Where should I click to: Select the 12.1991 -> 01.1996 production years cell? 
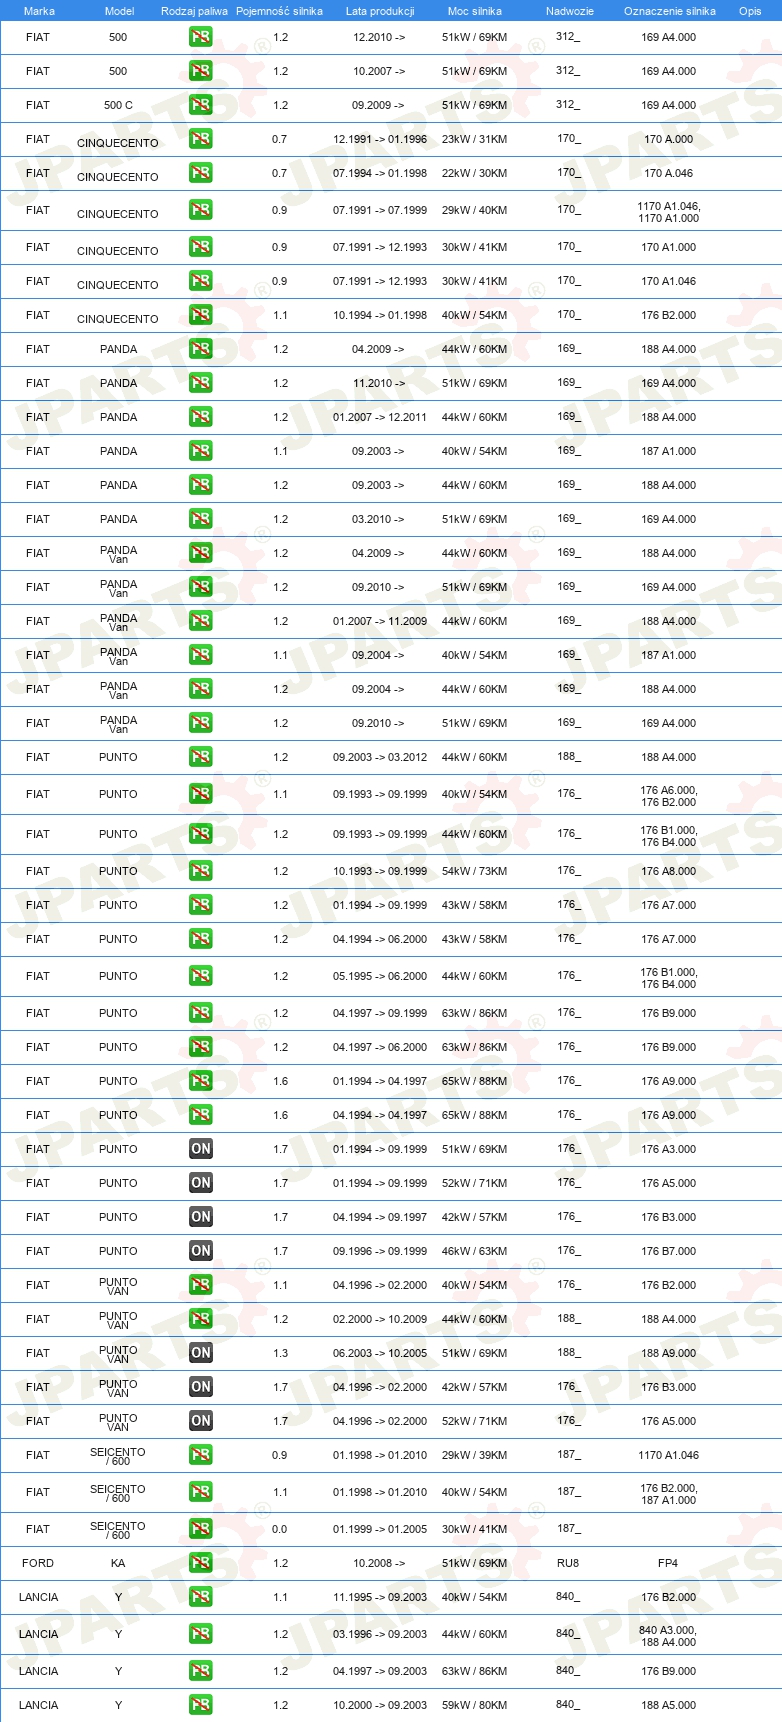(380, 139)
